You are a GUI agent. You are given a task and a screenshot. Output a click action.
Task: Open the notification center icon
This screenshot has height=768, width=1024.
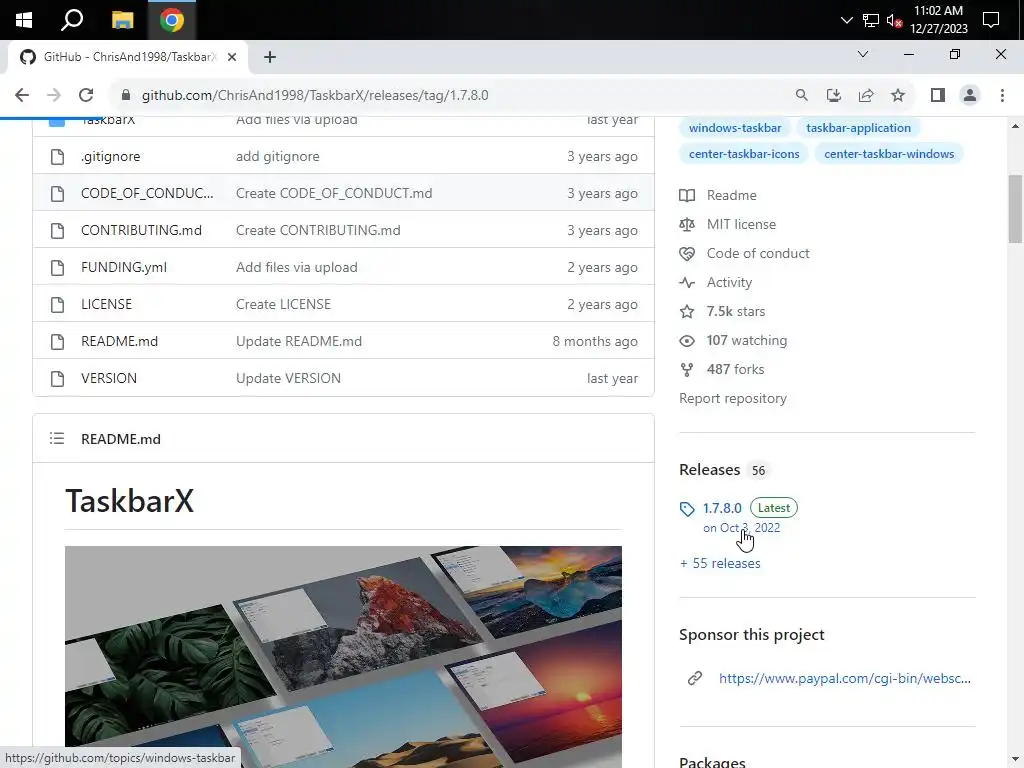[991, 20]
